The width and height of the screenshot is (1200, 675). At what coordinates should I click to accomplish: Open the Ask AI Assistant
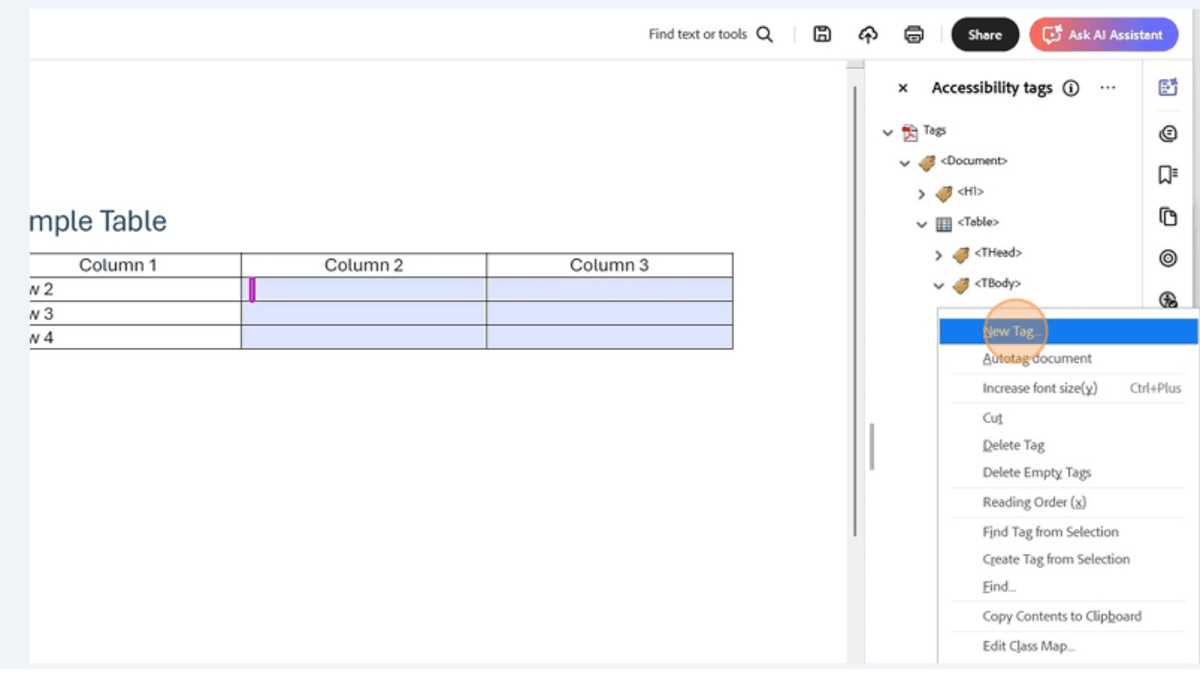pos(1103,34)
